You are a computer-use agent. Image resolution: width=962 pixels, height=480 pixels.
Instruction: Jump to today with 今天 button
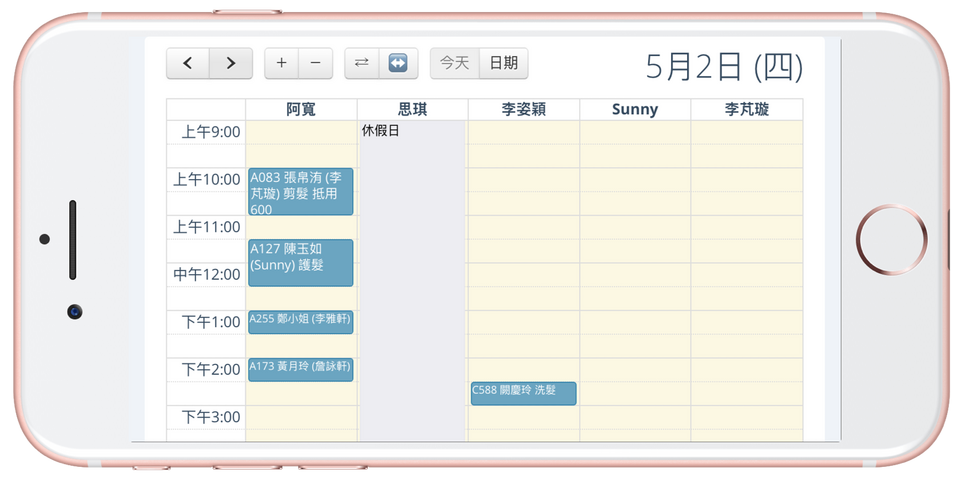[454, 63]
